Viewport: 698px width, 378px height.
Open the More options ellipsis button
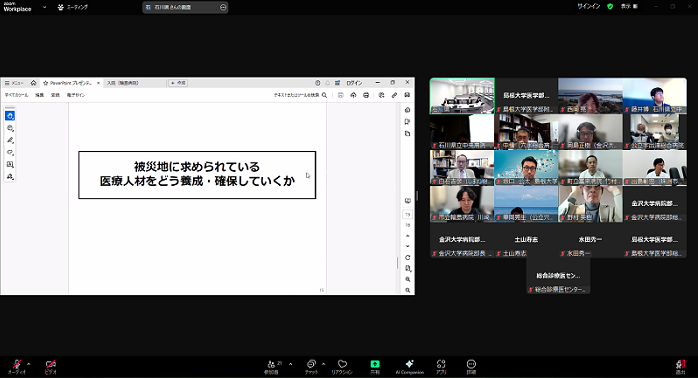pyautogui.click(x=471, y=367)
